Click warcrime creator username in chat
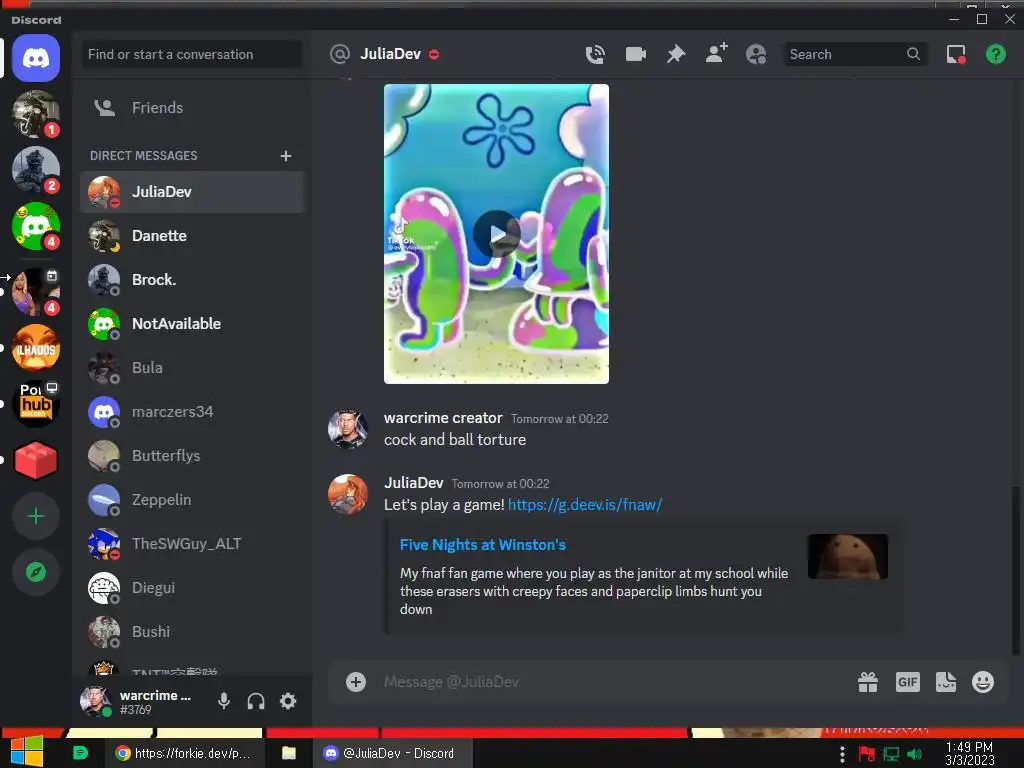The height and width of the screenshot is (768, 1024). pyautogui.click(x=443, y=418)
